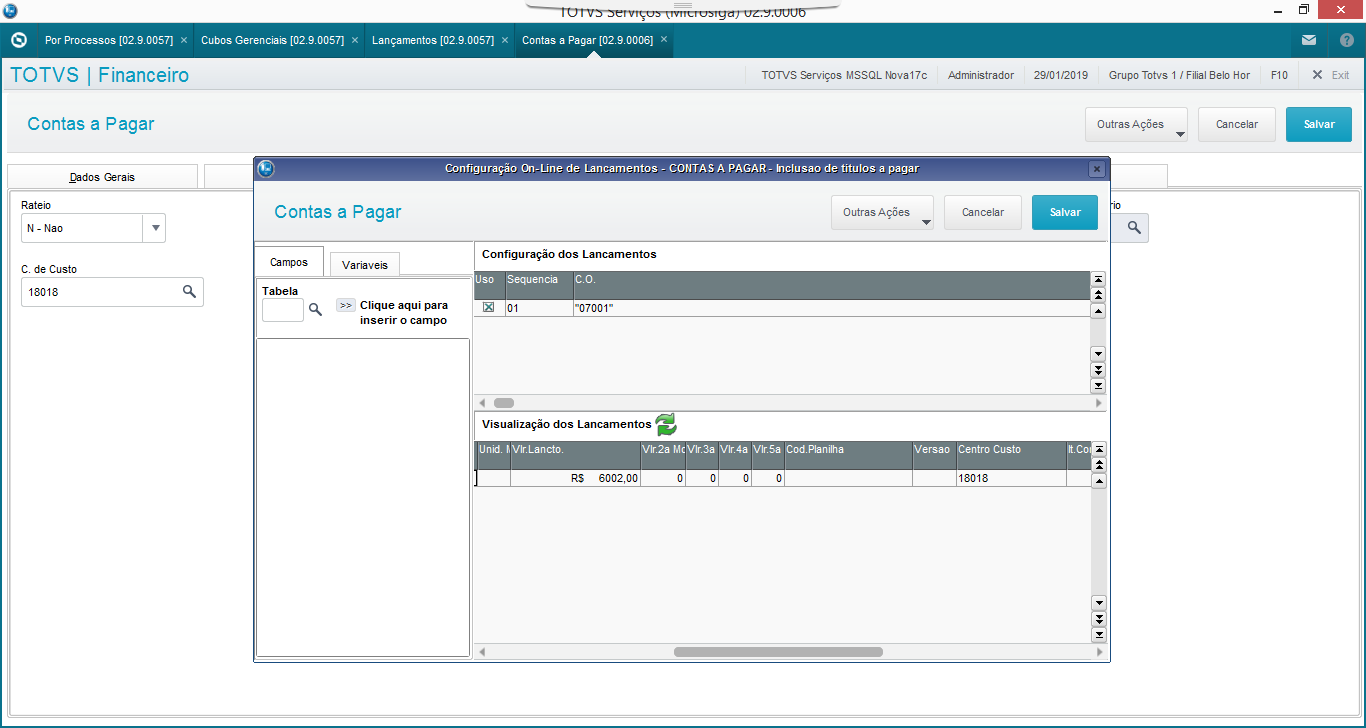Screen dimensions: 1366x728
Task: Click the partially hidden lookup magnifier right of dialog
Action: [x=1134, y=228]
